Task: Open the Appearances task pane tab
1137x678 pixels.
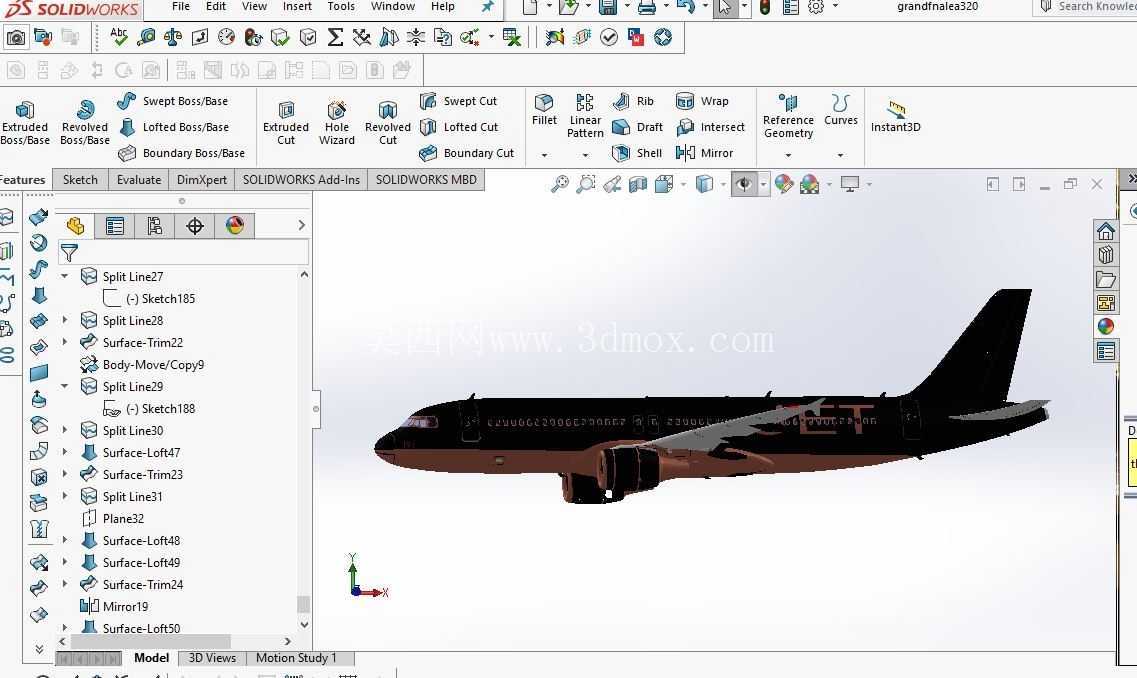Action: click(1105, 326)
